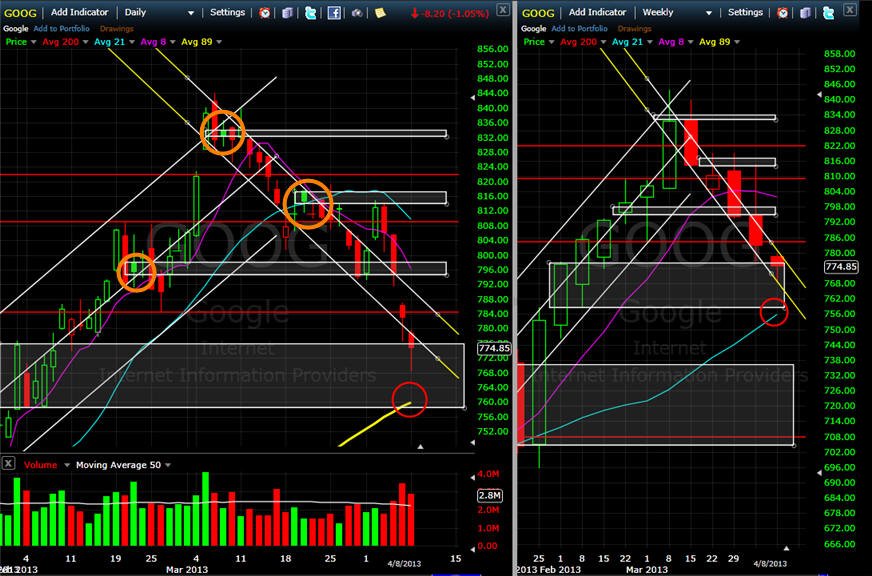Click the Drawings link on Weekly chart

click(x=634, y=28)
